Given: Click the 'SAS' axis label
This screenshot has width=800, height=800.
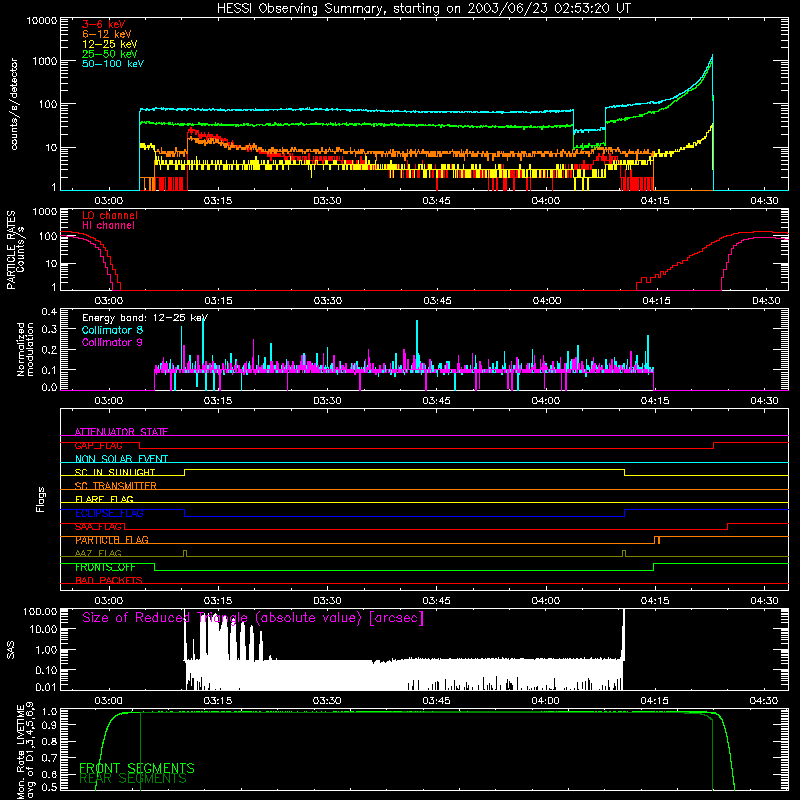Looking at the screenshot, I should [x=10, y=650].
